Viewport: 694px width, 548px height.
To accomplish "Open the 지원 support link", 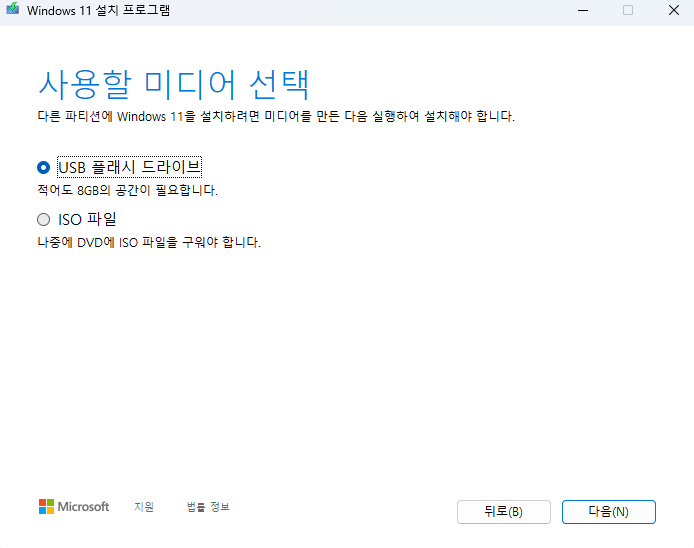I will (144, 507).
